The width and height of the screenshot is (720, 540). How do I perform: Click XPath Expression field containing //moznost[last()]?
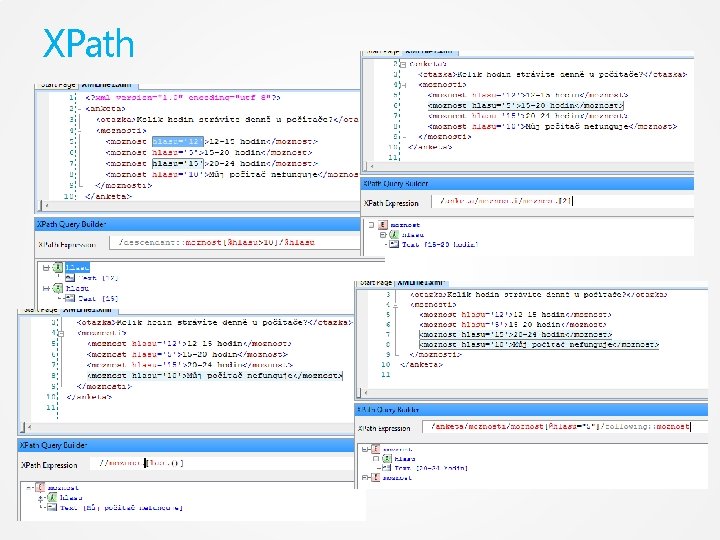click(x=221, y=463)
